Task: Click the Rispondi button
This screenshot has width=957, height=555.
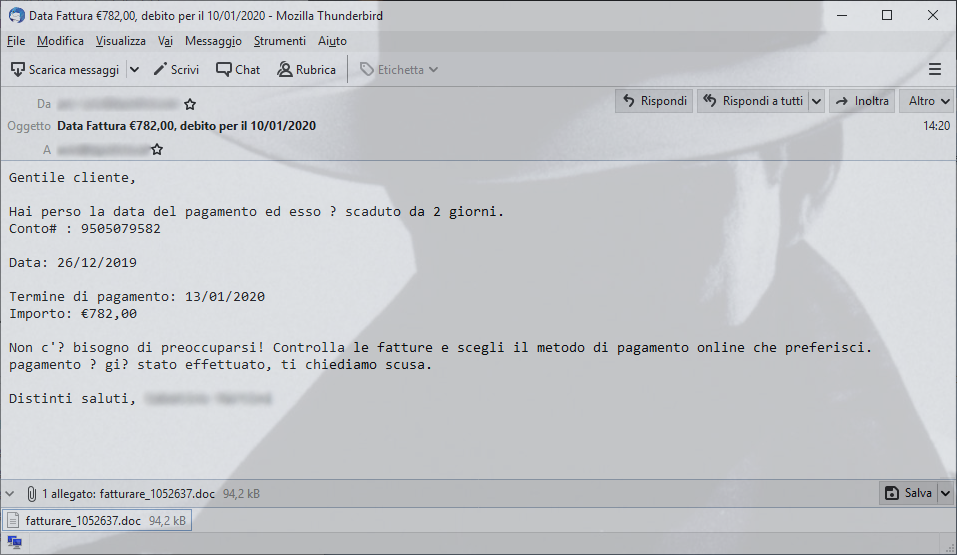Action: (x=654, y=101)
